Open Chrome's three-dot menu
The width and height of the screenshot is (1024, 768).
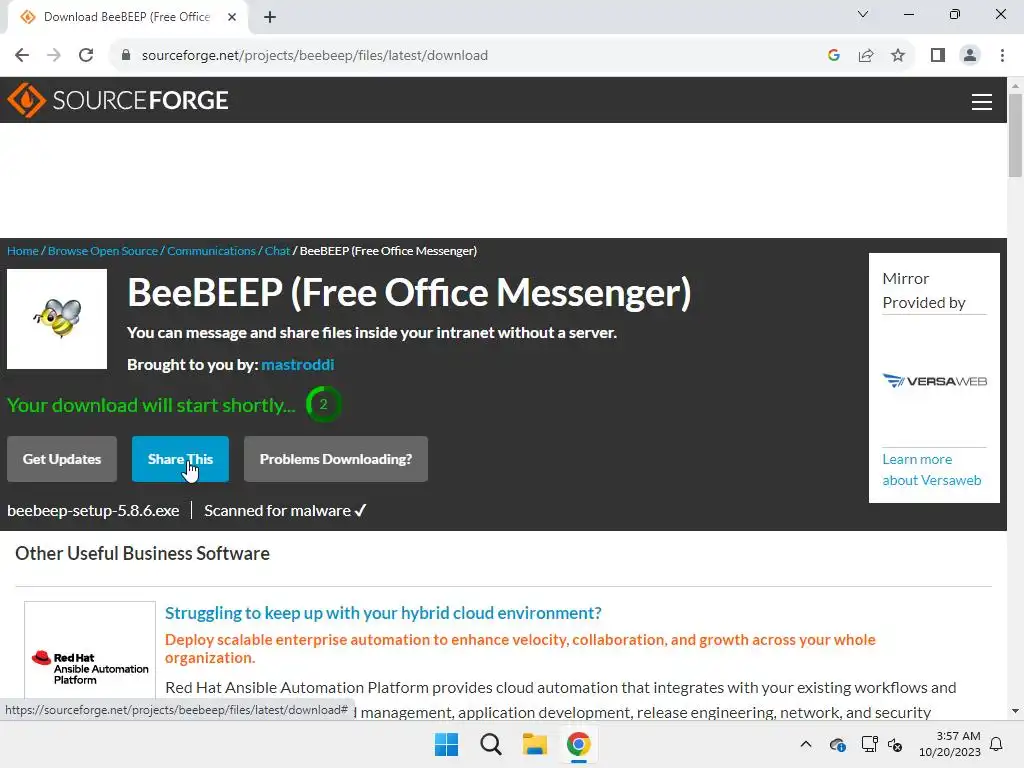coord(1002,55)
